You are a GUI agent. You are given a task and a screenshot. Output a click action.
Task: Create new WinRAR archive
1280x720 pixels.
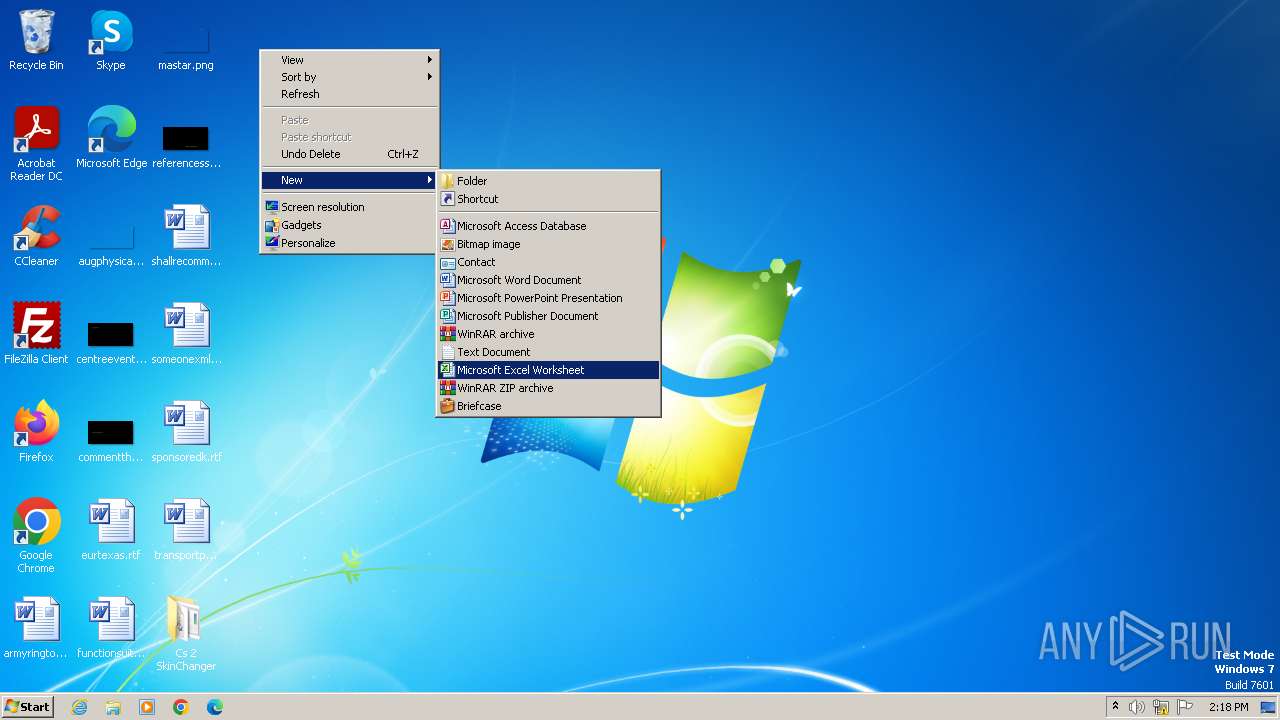[x=548, y=334]
